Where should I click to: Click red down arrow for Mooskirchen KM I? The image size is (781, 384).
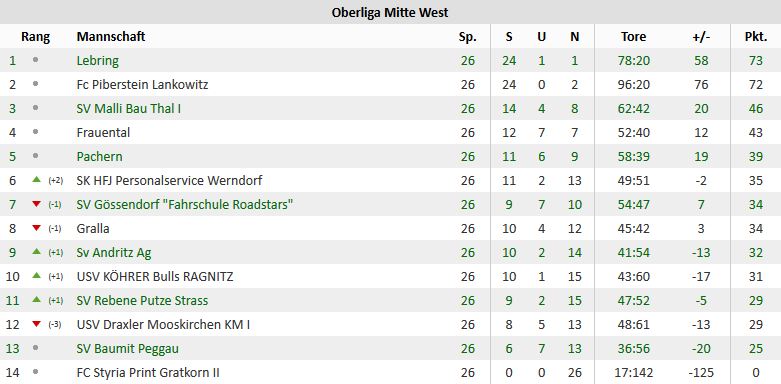coord(36,324)
